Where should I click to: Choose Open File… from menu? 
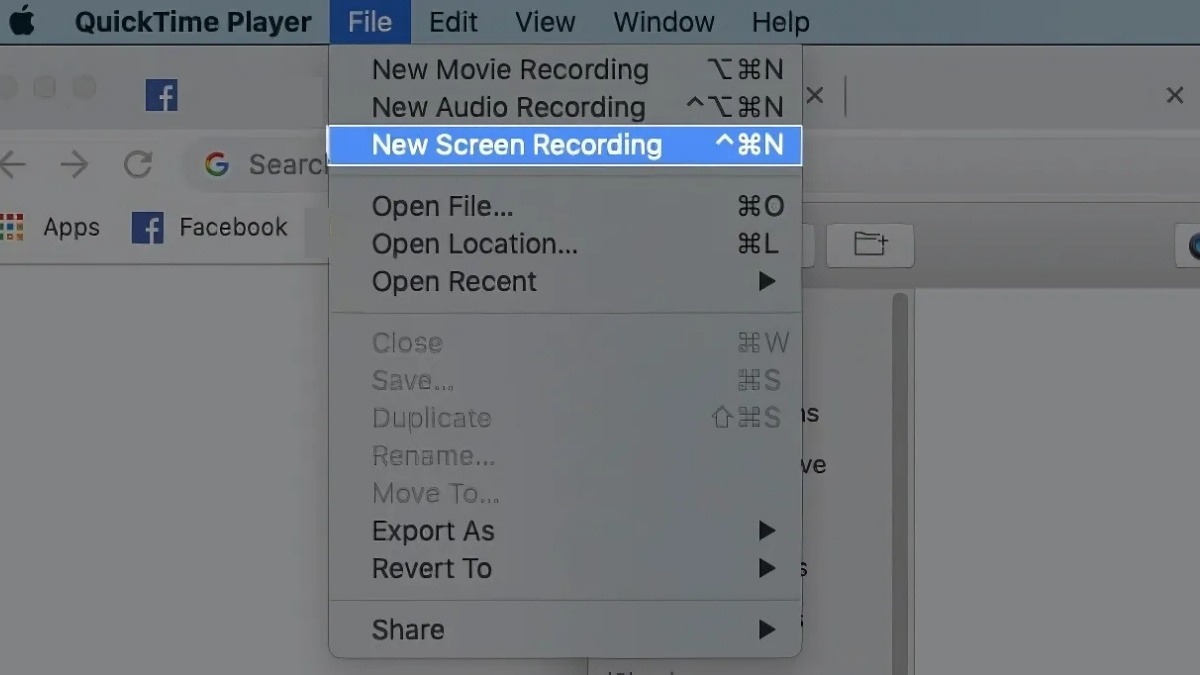(565, 206)
